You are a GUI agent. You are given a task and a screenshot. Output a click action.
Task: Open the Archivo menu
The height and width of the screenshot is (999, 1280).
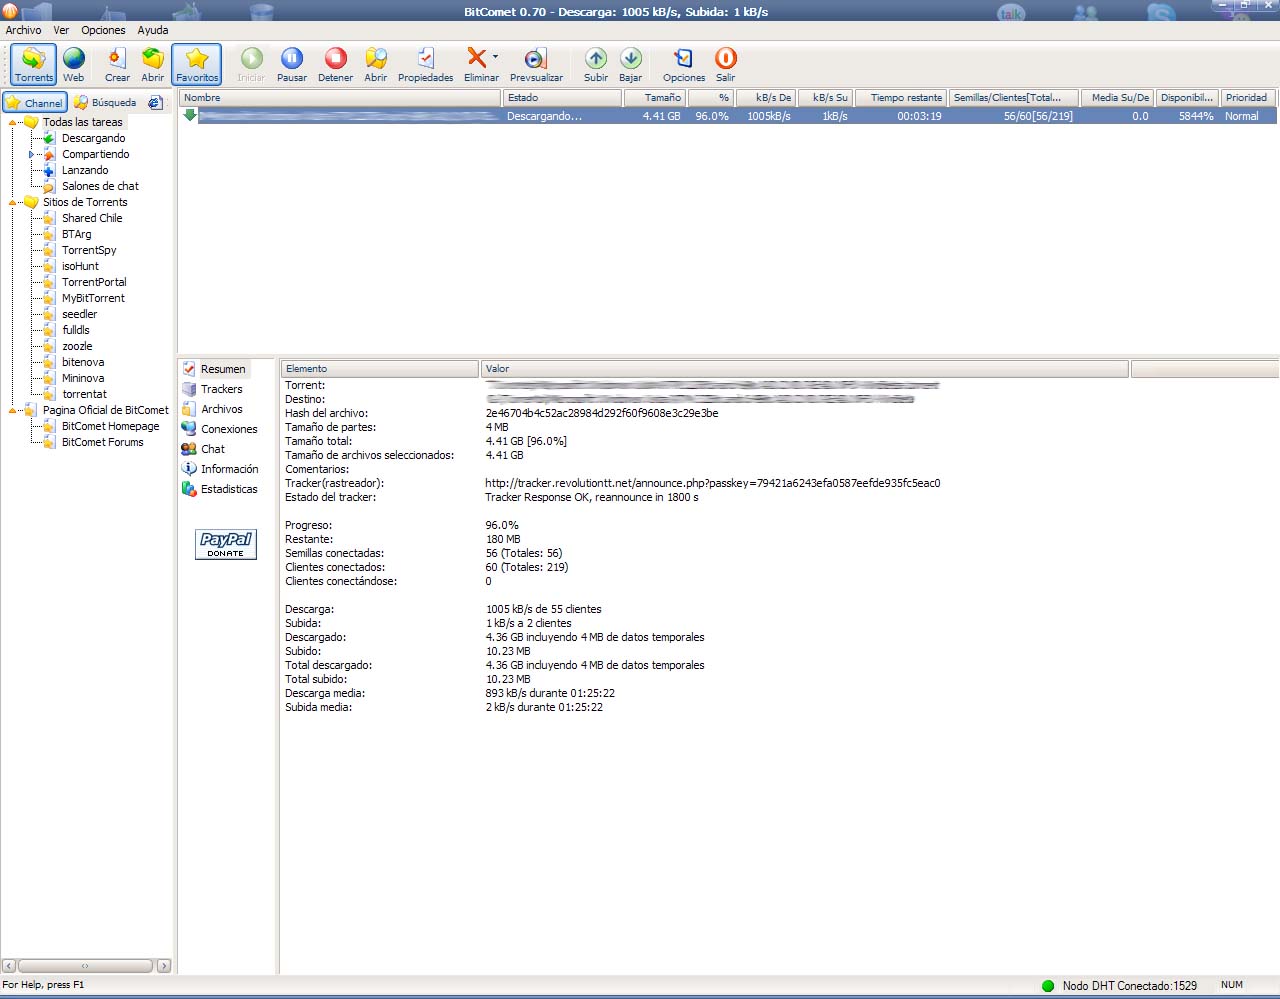[24, 30]
